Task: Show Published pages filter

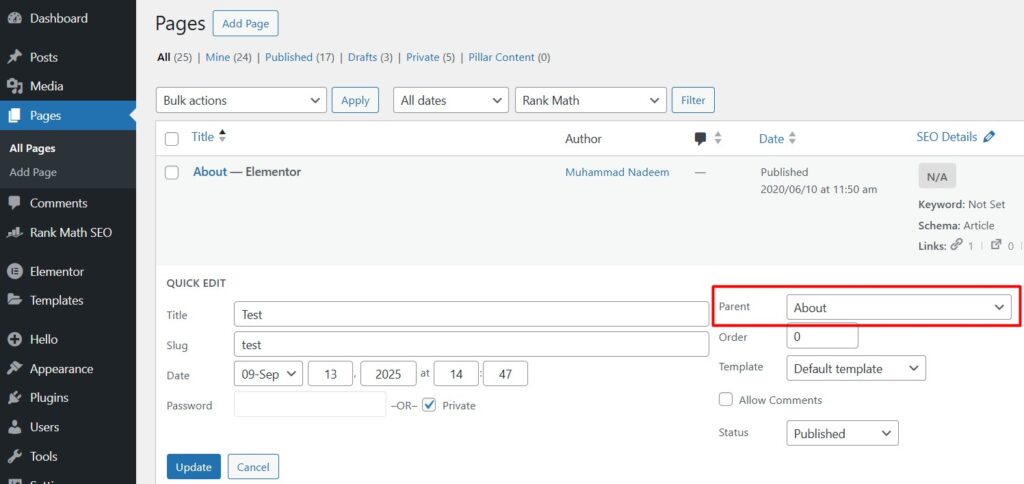Action: point(289,57)
